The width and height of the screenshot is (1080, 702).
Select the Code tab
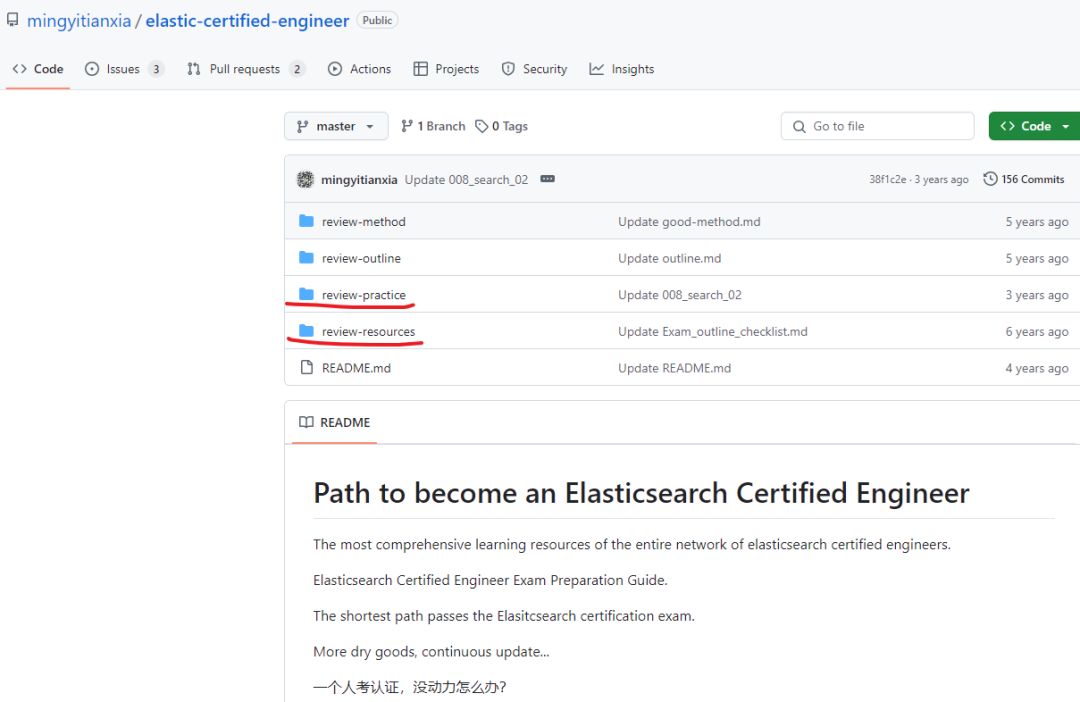[38, 69]
